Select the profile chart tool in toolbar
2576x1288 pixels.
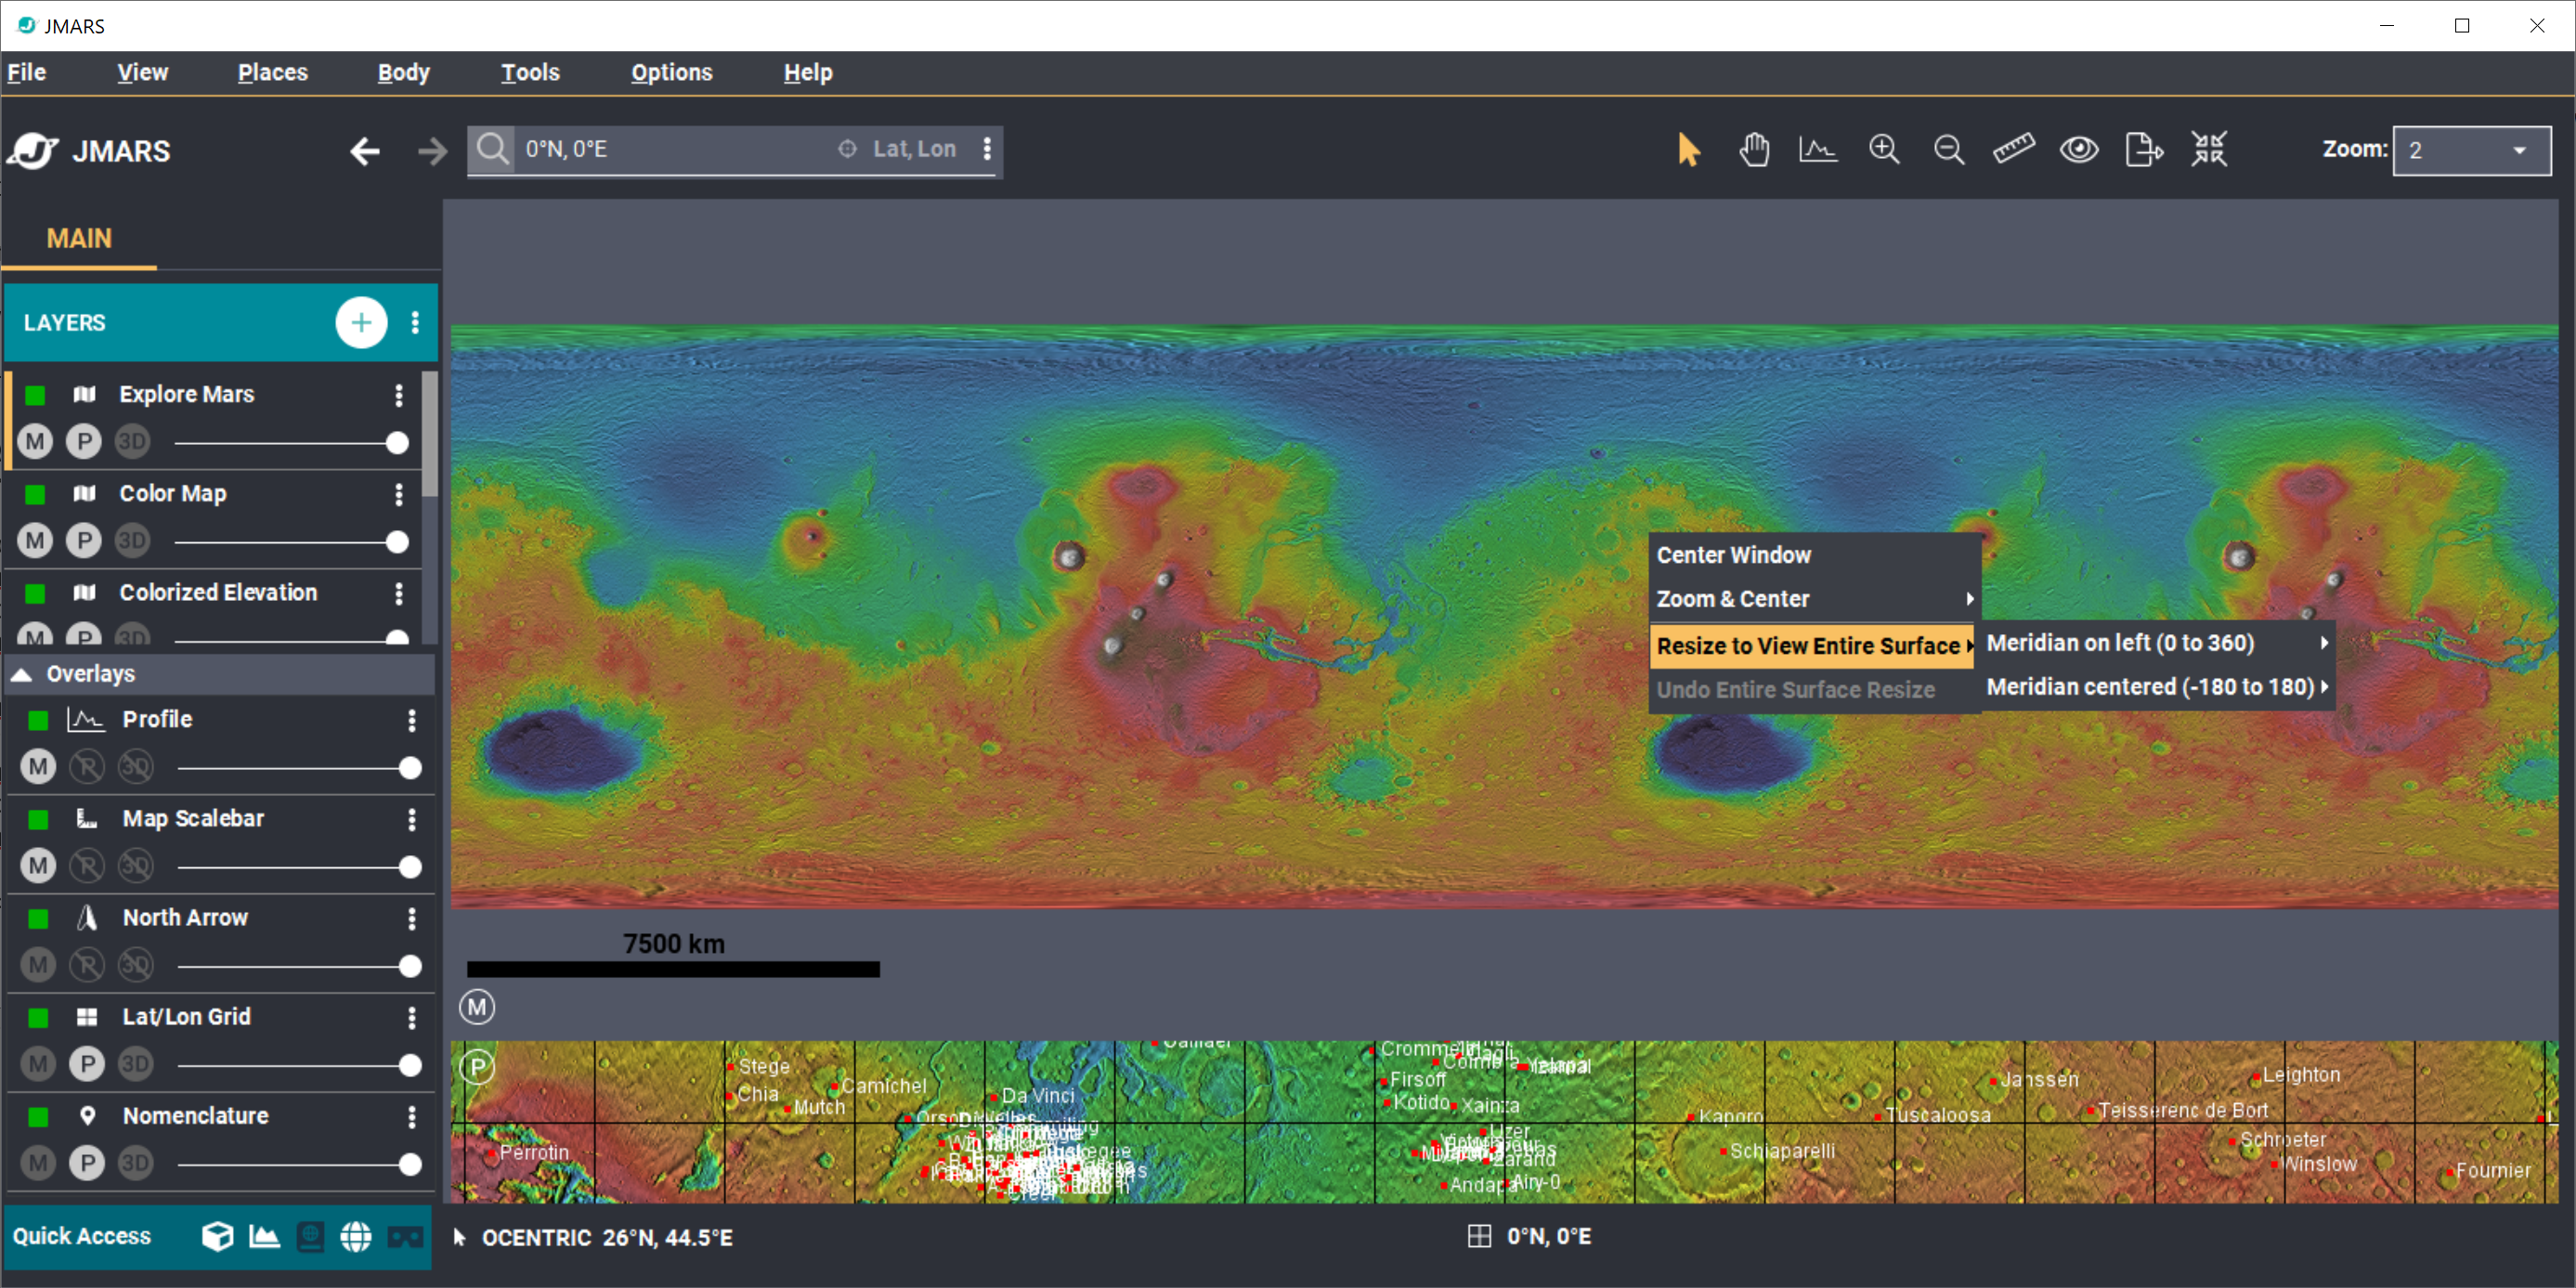click(x=1818, y=150)
